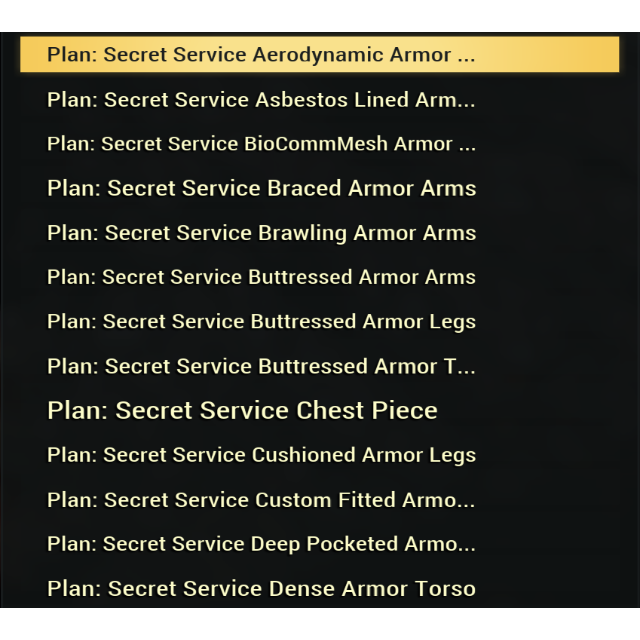Select Plan: Secret Service Chest Piece
Screen dimensions: 640x640
click(242, 410)
